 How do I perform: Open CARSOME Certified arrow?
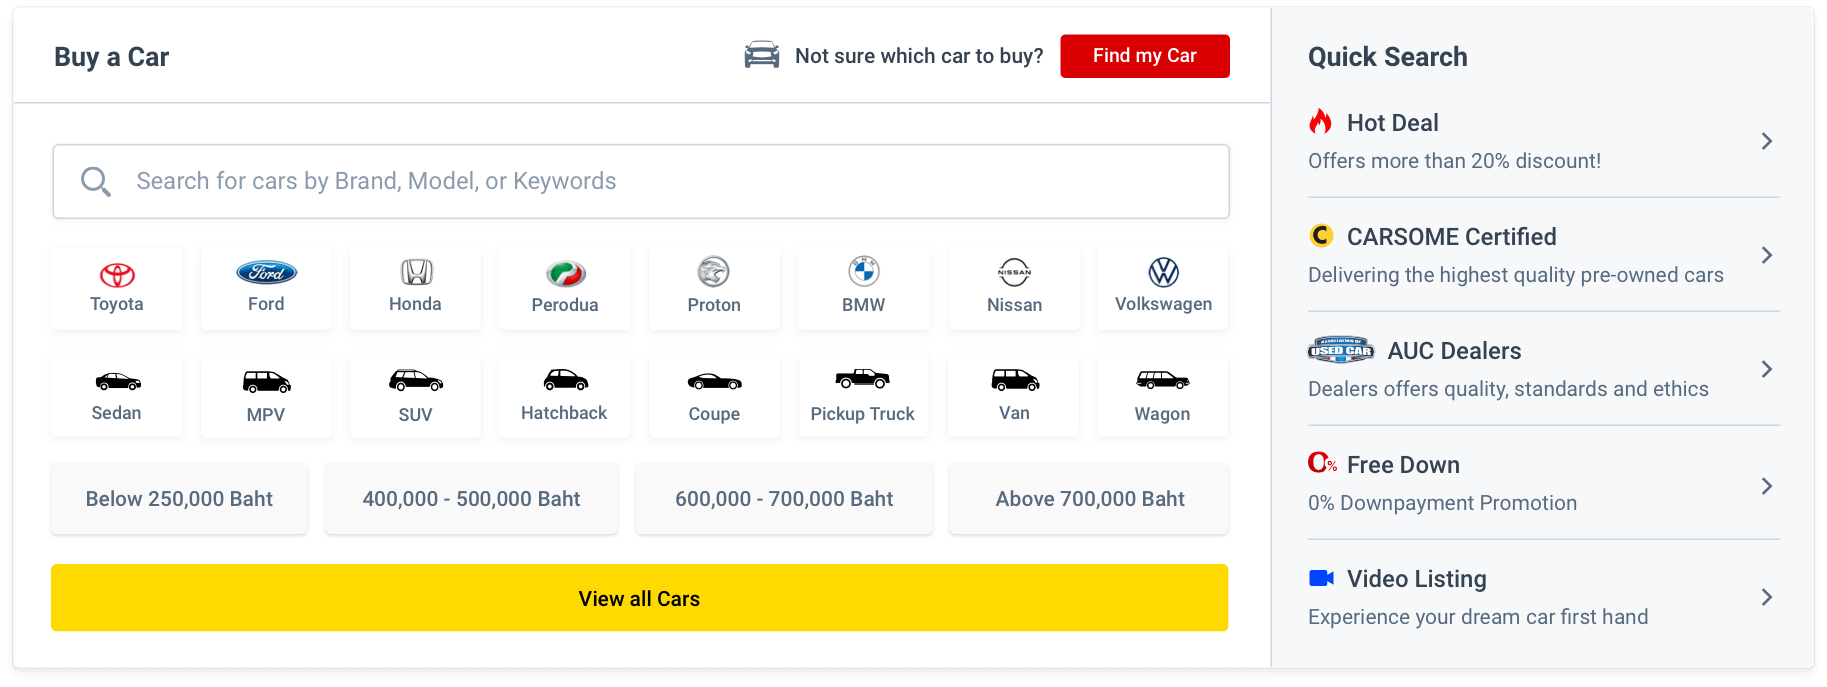pyautogui.click(x=1767, y=255)
